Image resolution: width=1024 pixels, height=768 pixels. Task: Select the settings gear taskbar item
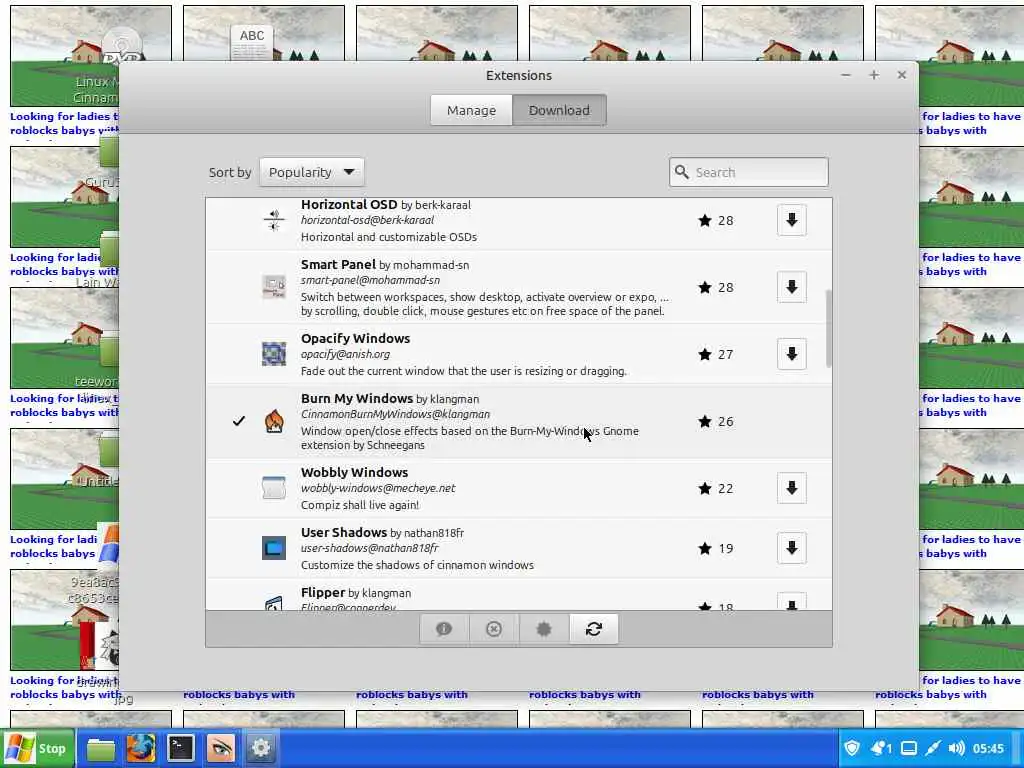(x=261, y=748)
